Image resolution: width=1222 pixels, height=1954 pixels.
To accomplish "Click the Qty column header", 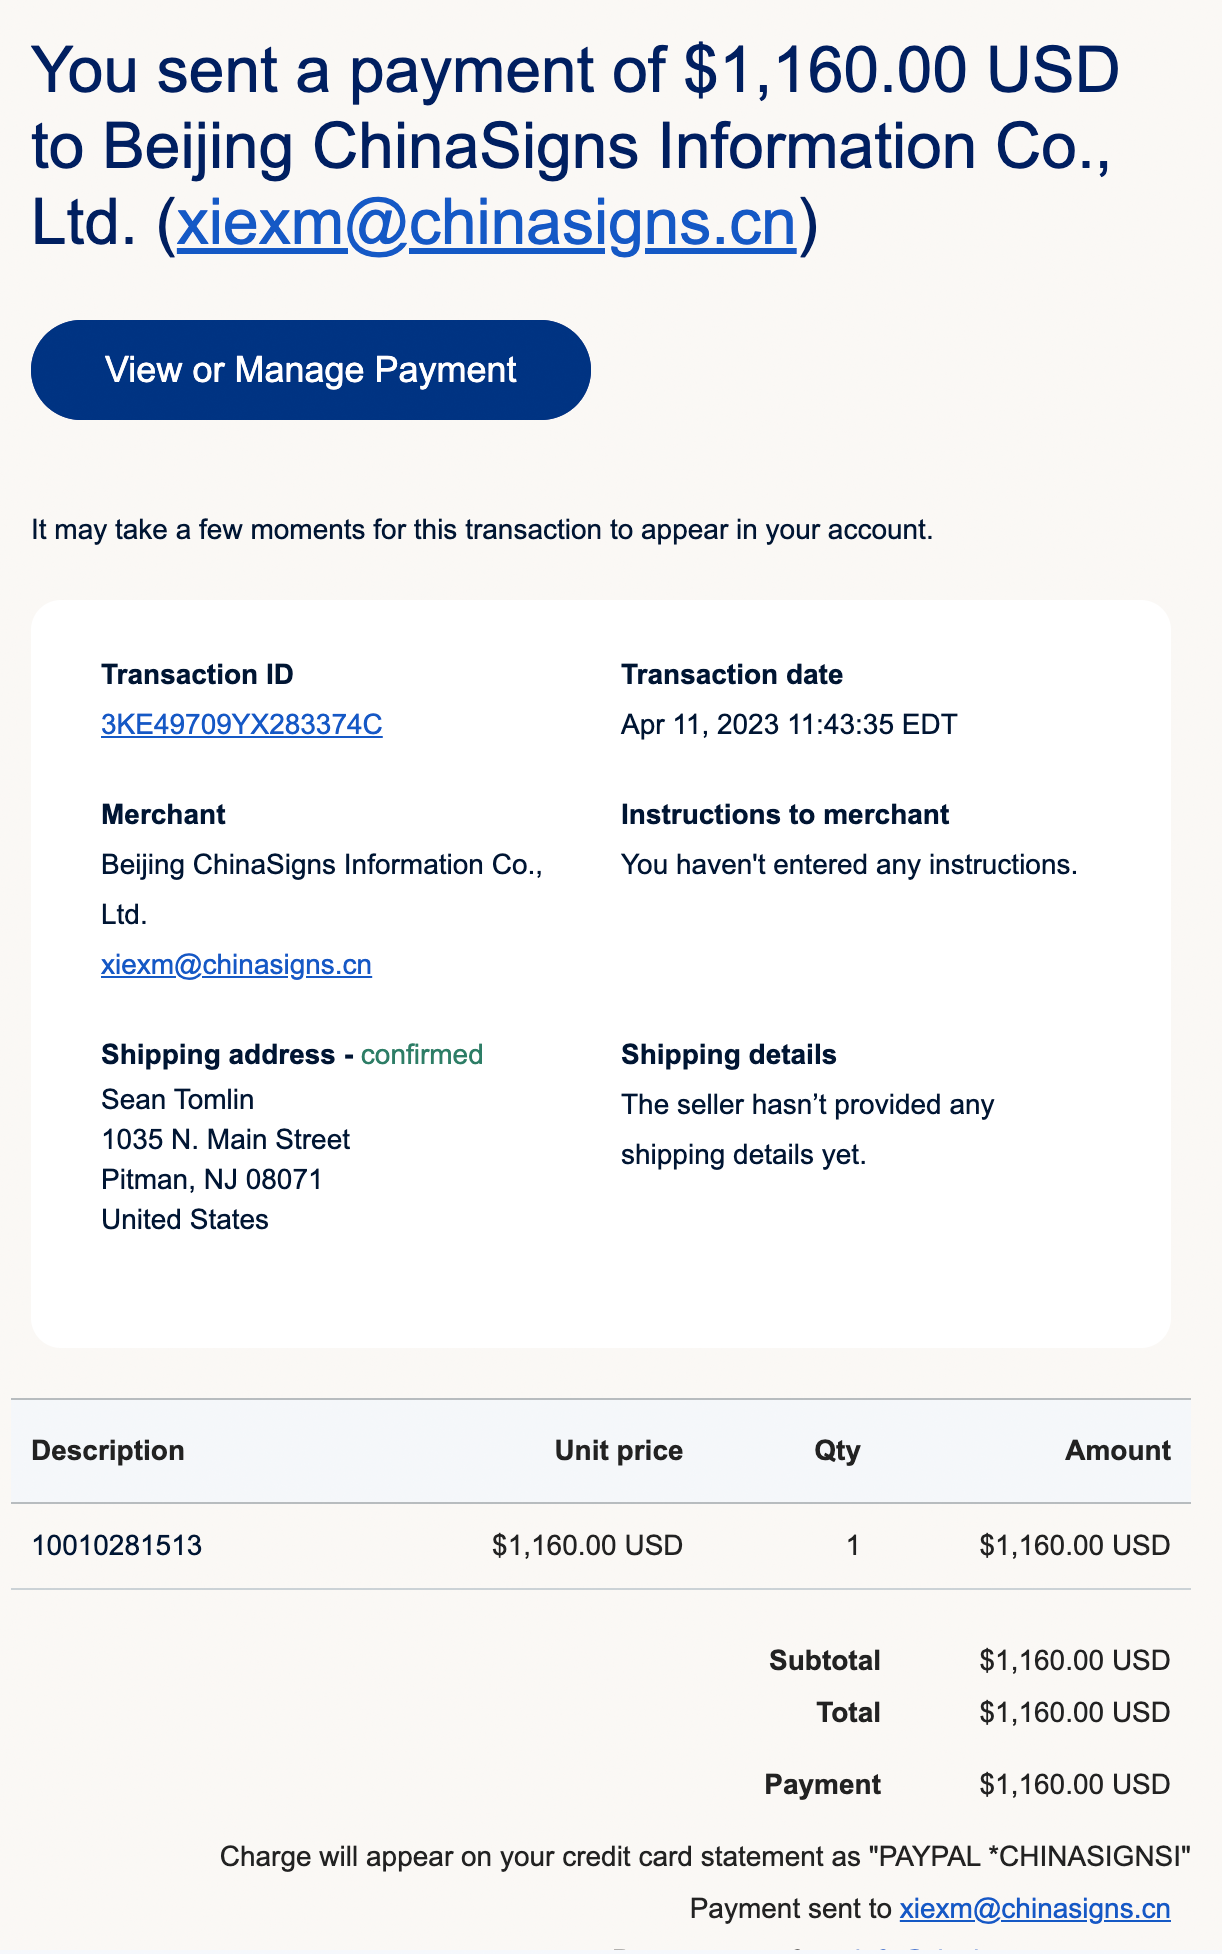I will (x=838, y=1450).
